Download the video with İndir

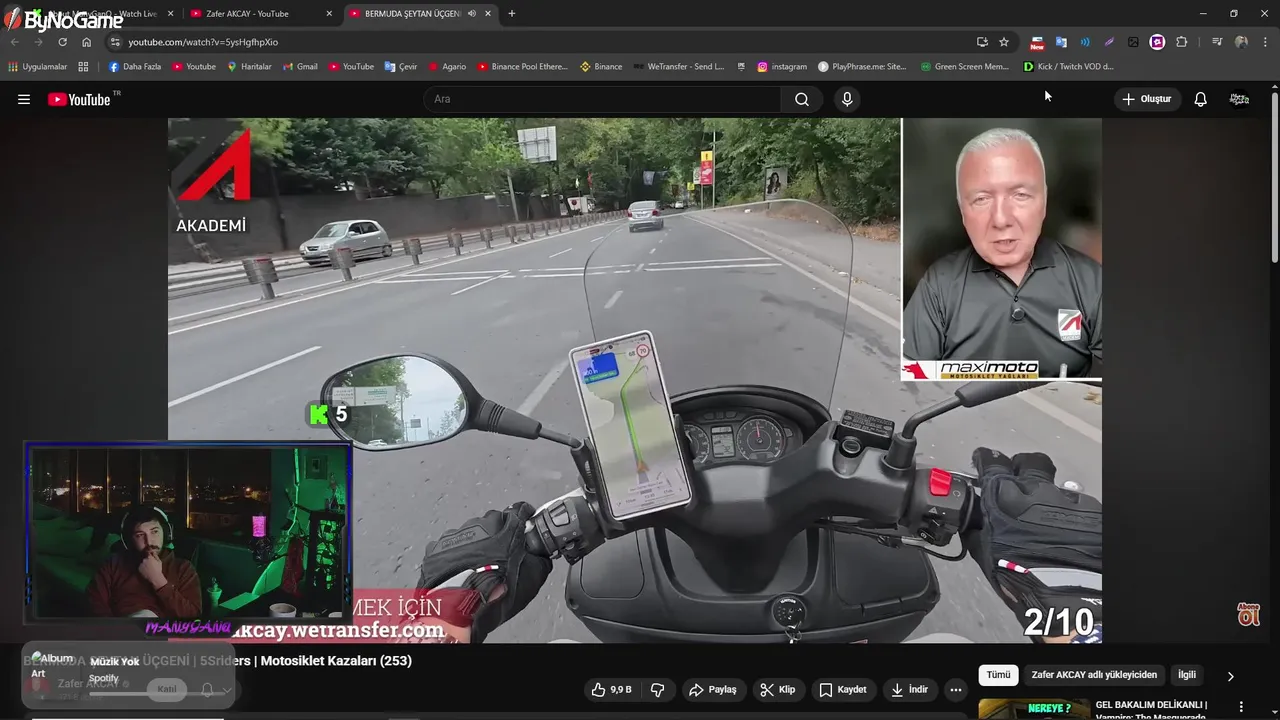click(x=910, y=690)
